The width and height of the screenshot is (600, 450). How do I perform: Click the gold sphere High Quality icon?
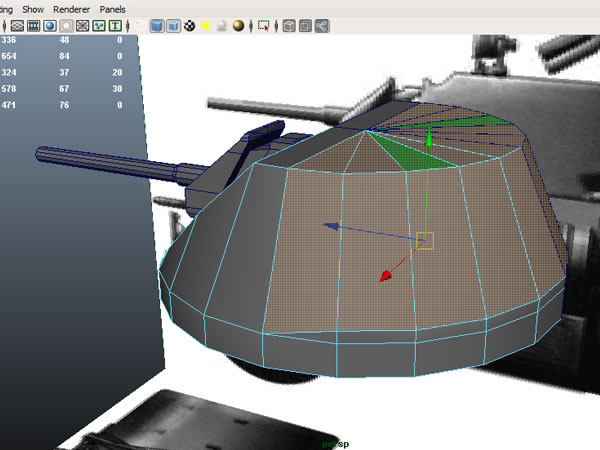tap(239, 25)
